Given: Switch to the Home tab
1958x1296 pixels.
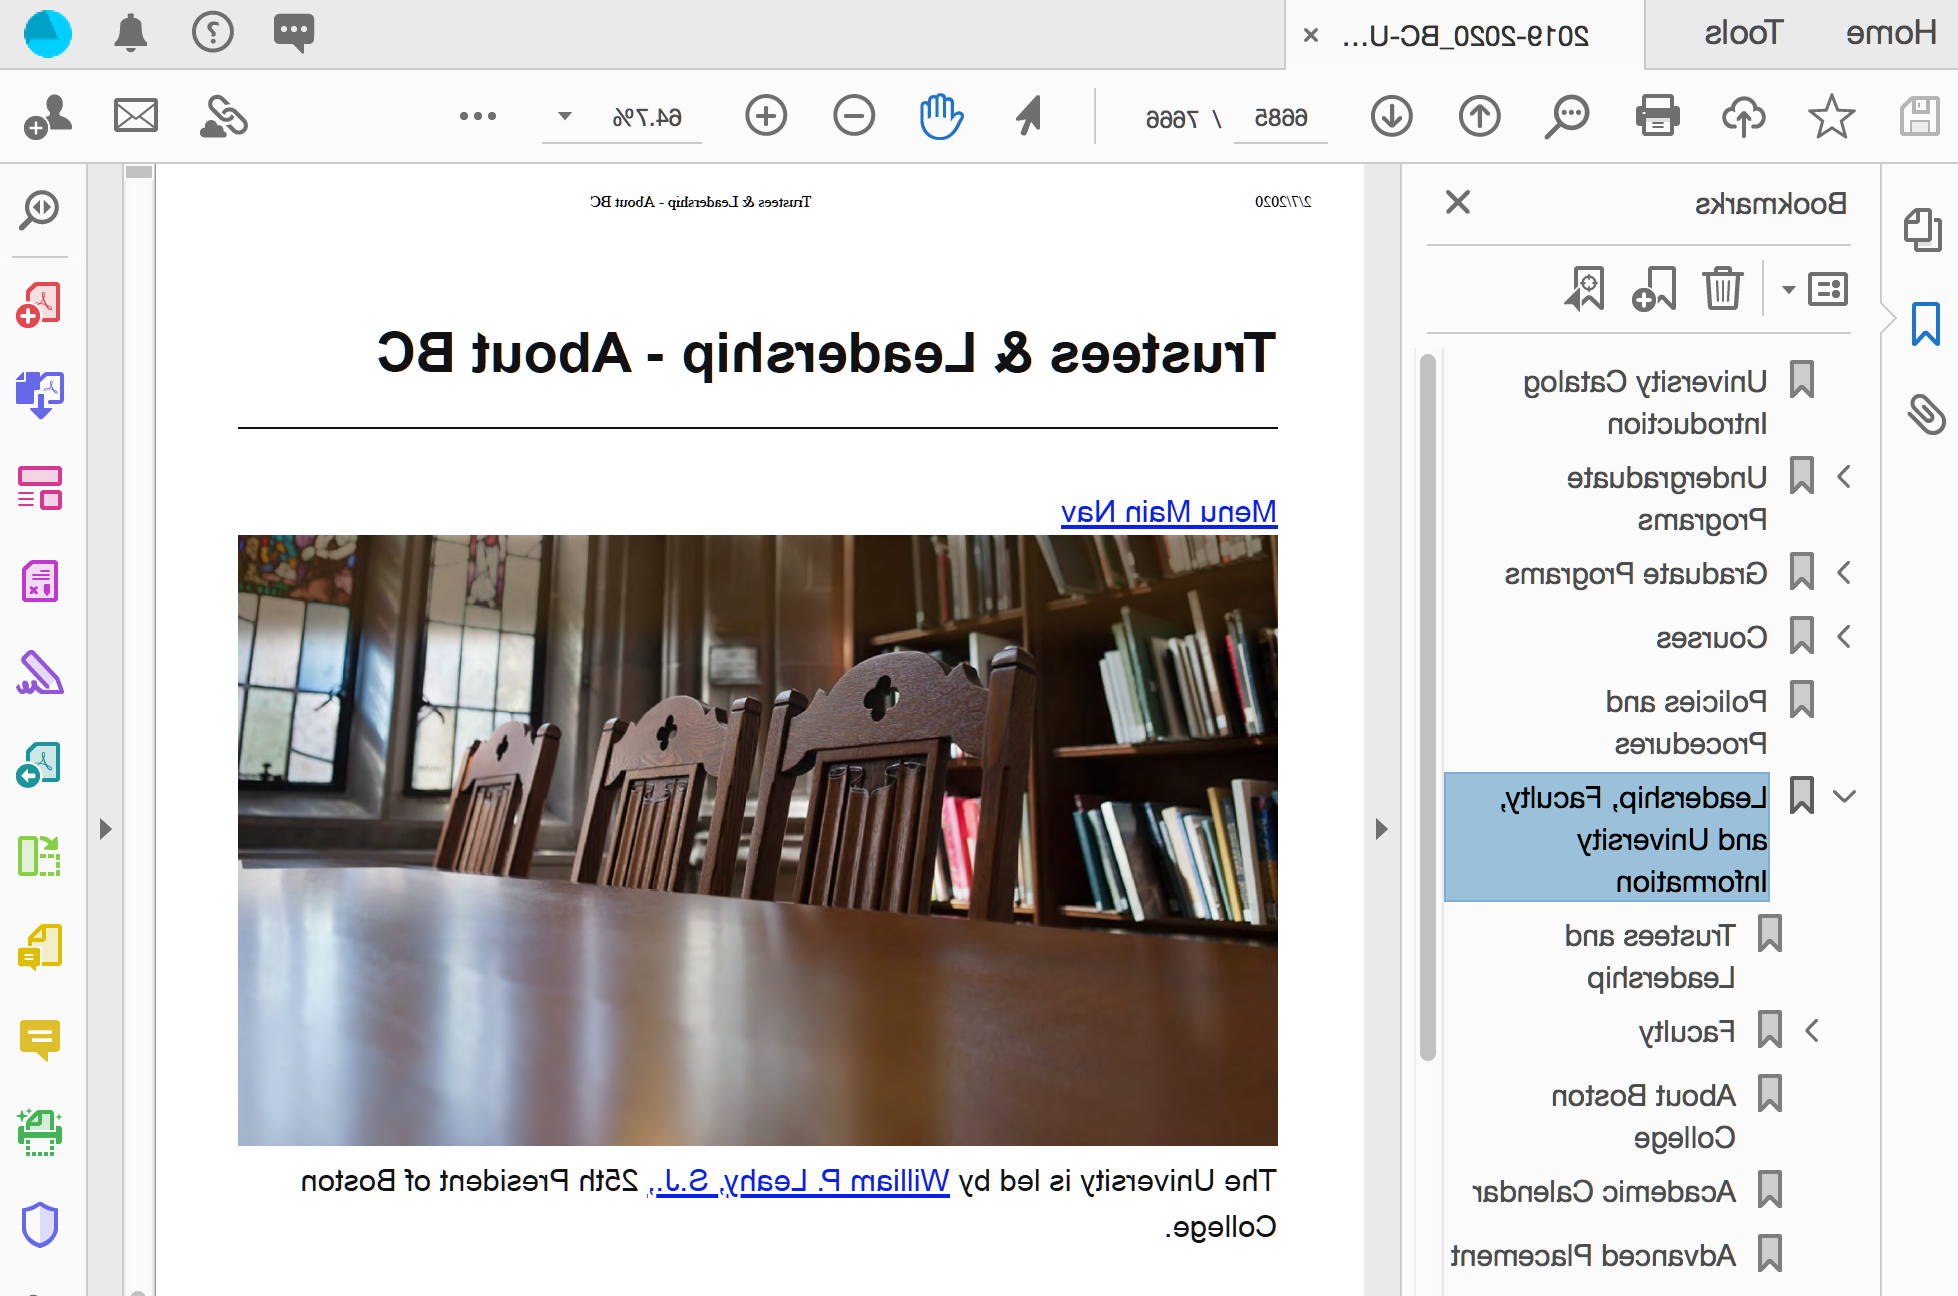Looking at the screenshot, I should tap(1890, 33).
